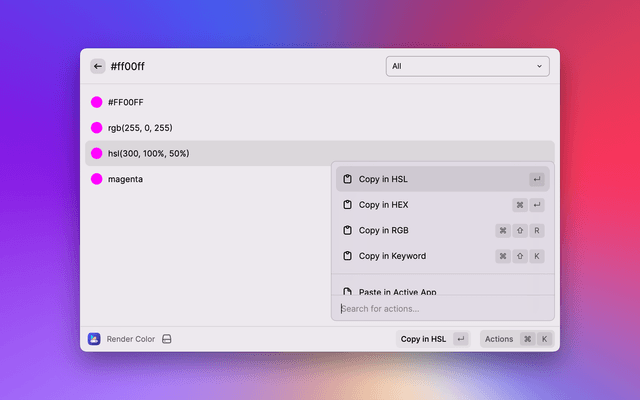Click the #ff00ff search text field
Image resolution: width=640 pixels, height=400 pixels.
[x=240, y=66]
